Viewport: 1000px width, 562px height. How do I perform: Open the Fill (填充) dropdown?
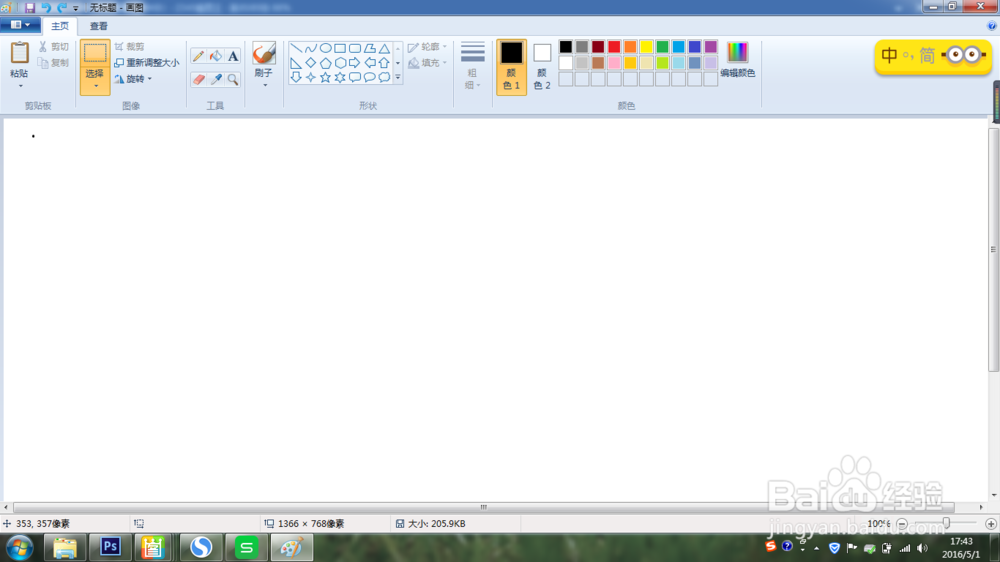click(427, 63)
